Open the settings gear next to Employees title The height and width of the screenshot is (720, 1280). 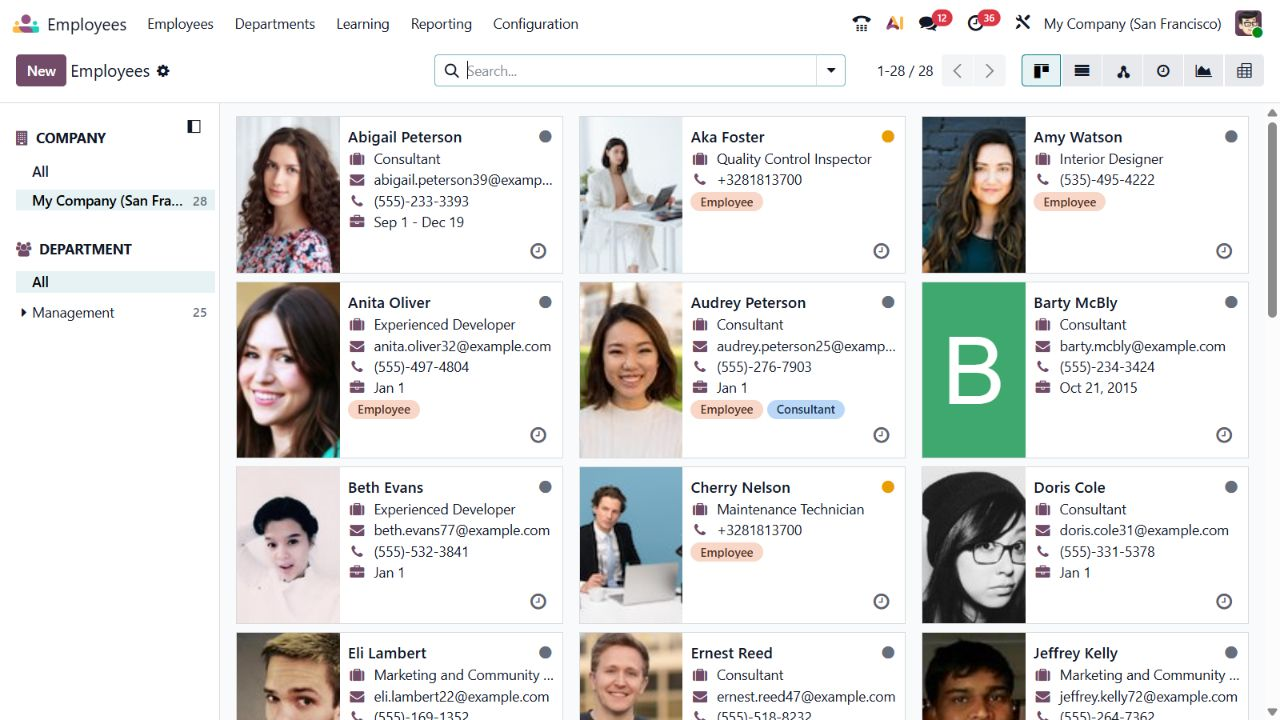coord(163,71)
